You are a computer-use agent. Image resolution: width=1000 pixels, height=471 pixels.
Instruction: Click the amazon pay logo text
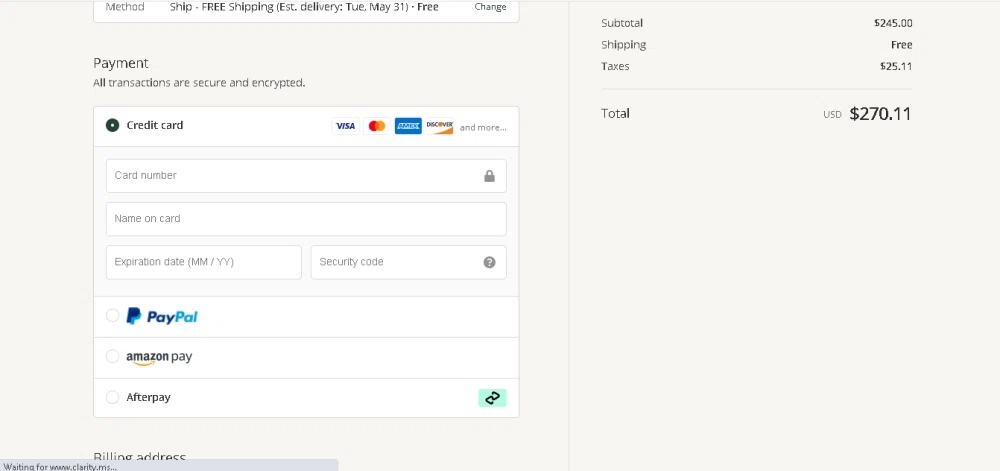coord(159,357)
